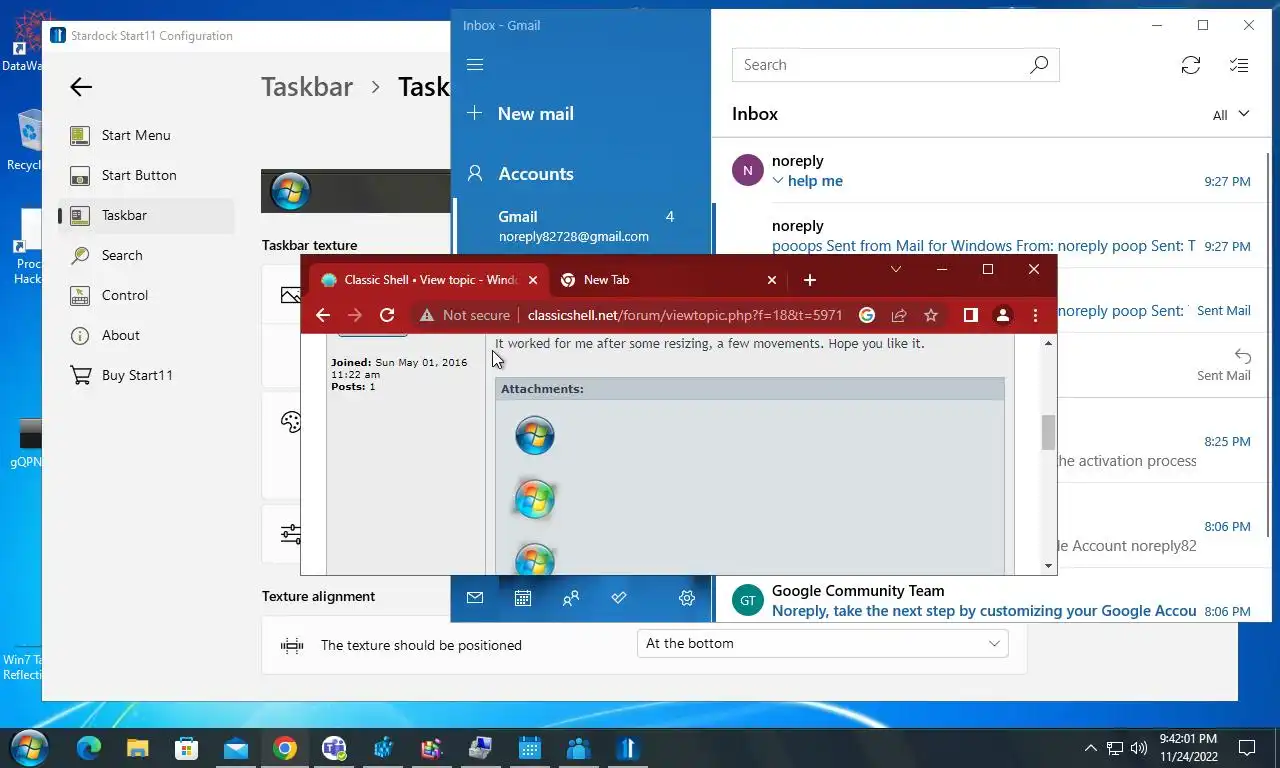Select the Classic Shell View topic Chrome tab
Screen dimensions: 1280x768
pyautogui.click(x=430, y=280)
